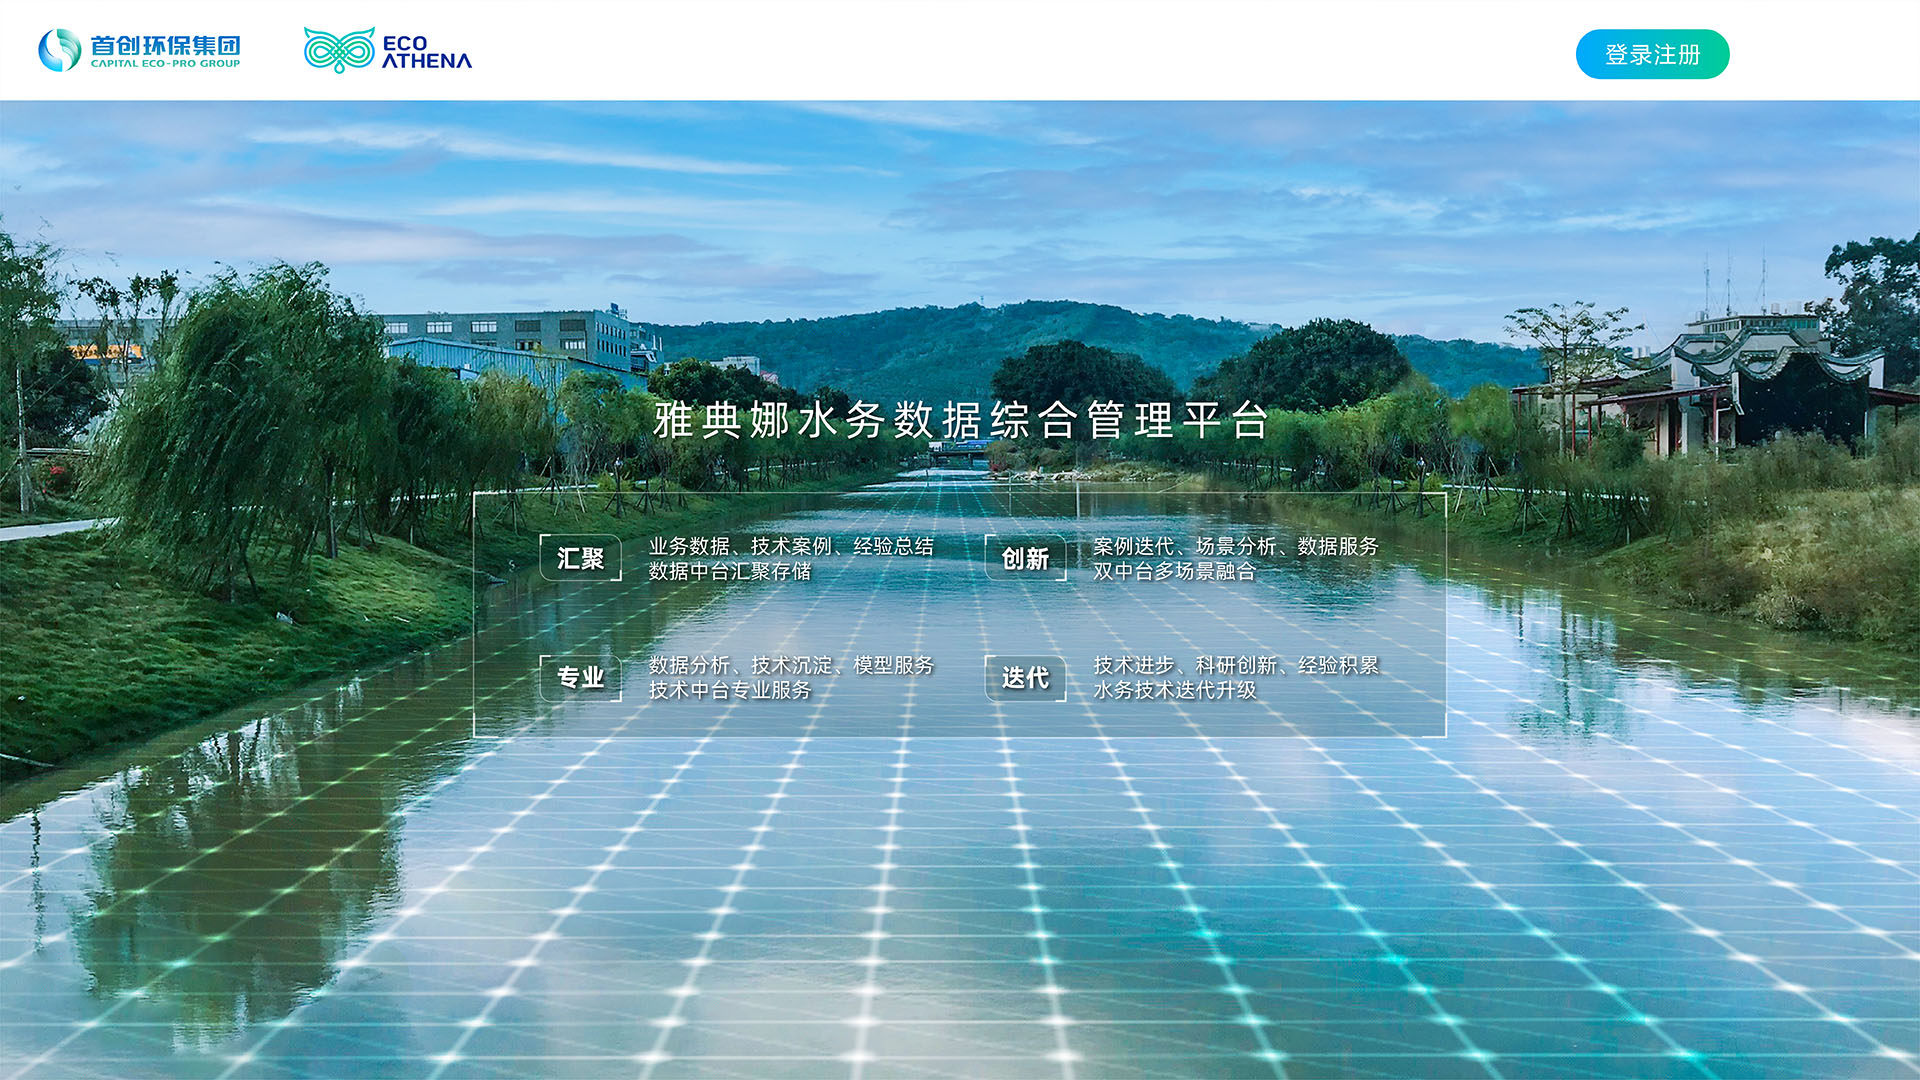Select the 汇聚 feature badge

(580, 558)
